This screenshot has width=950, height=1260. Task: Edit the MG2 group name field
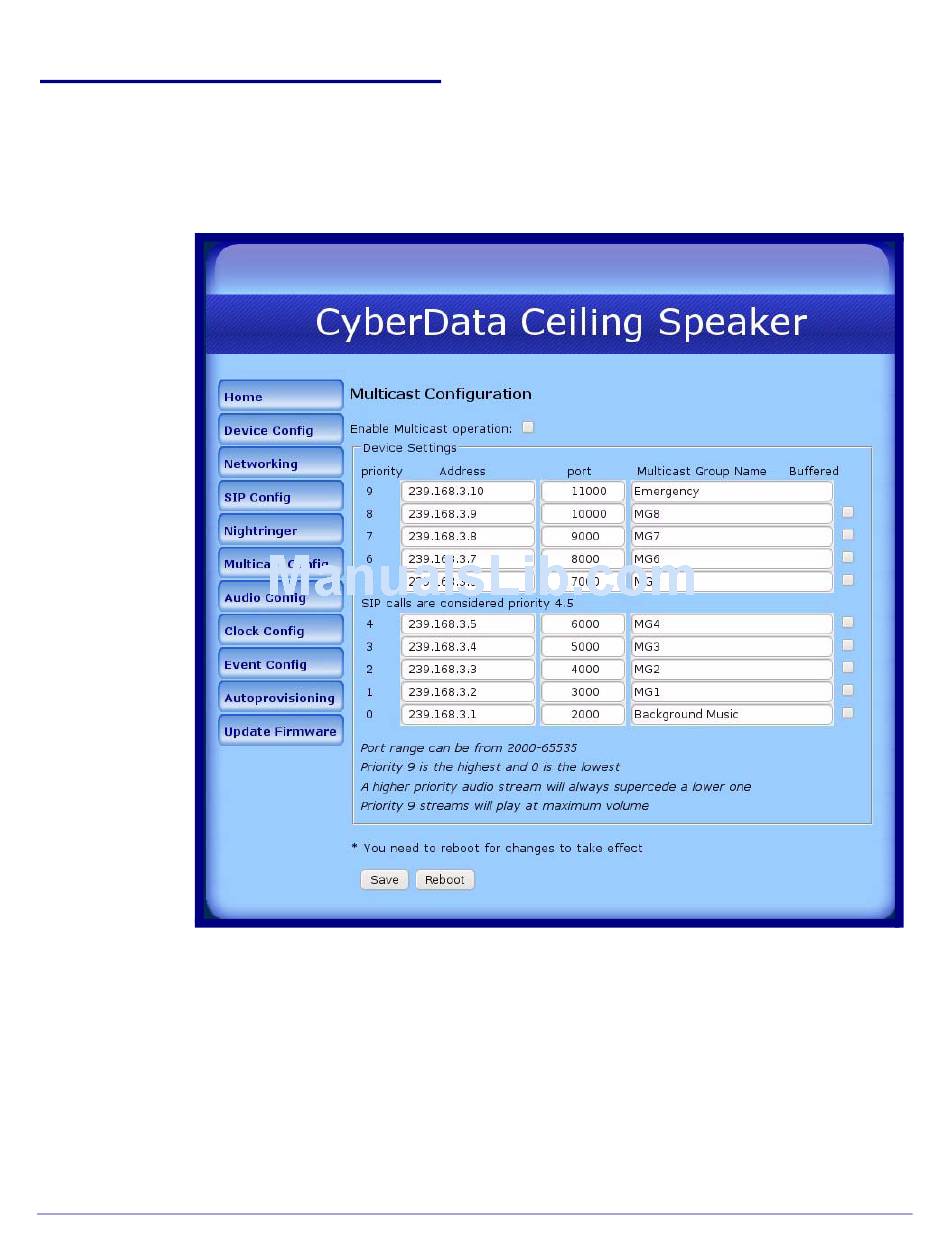point(732,669)
